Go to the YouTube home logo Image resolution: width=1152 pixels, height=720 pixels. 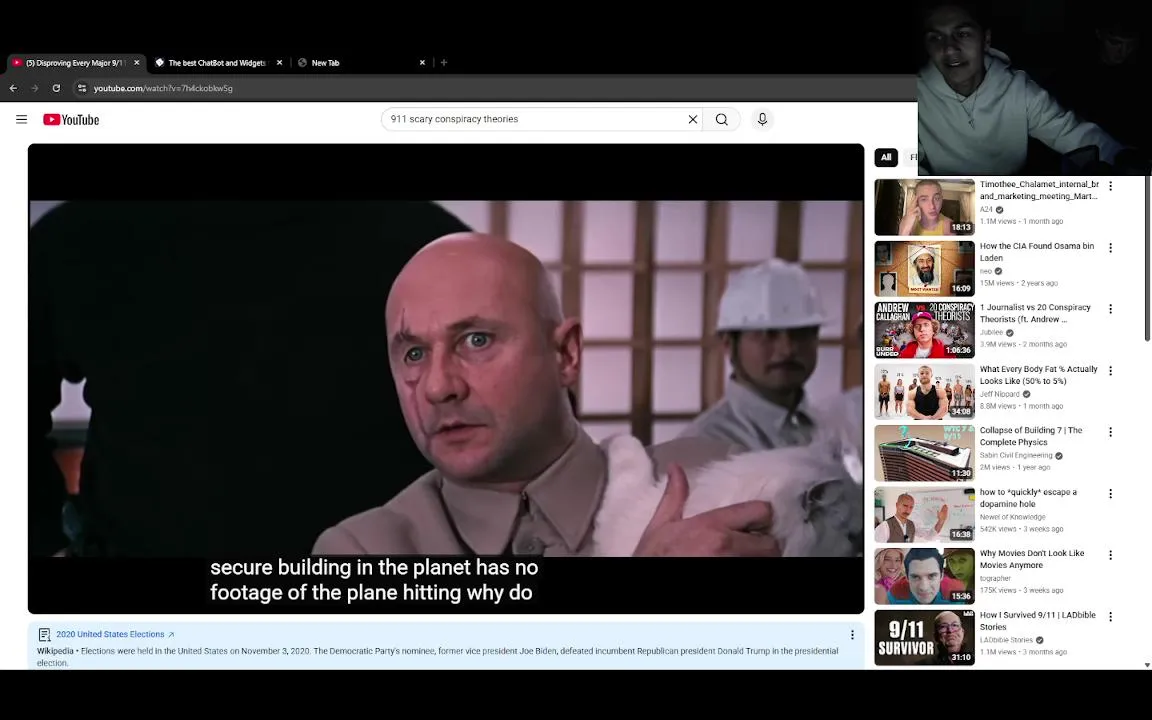(71, 120)
